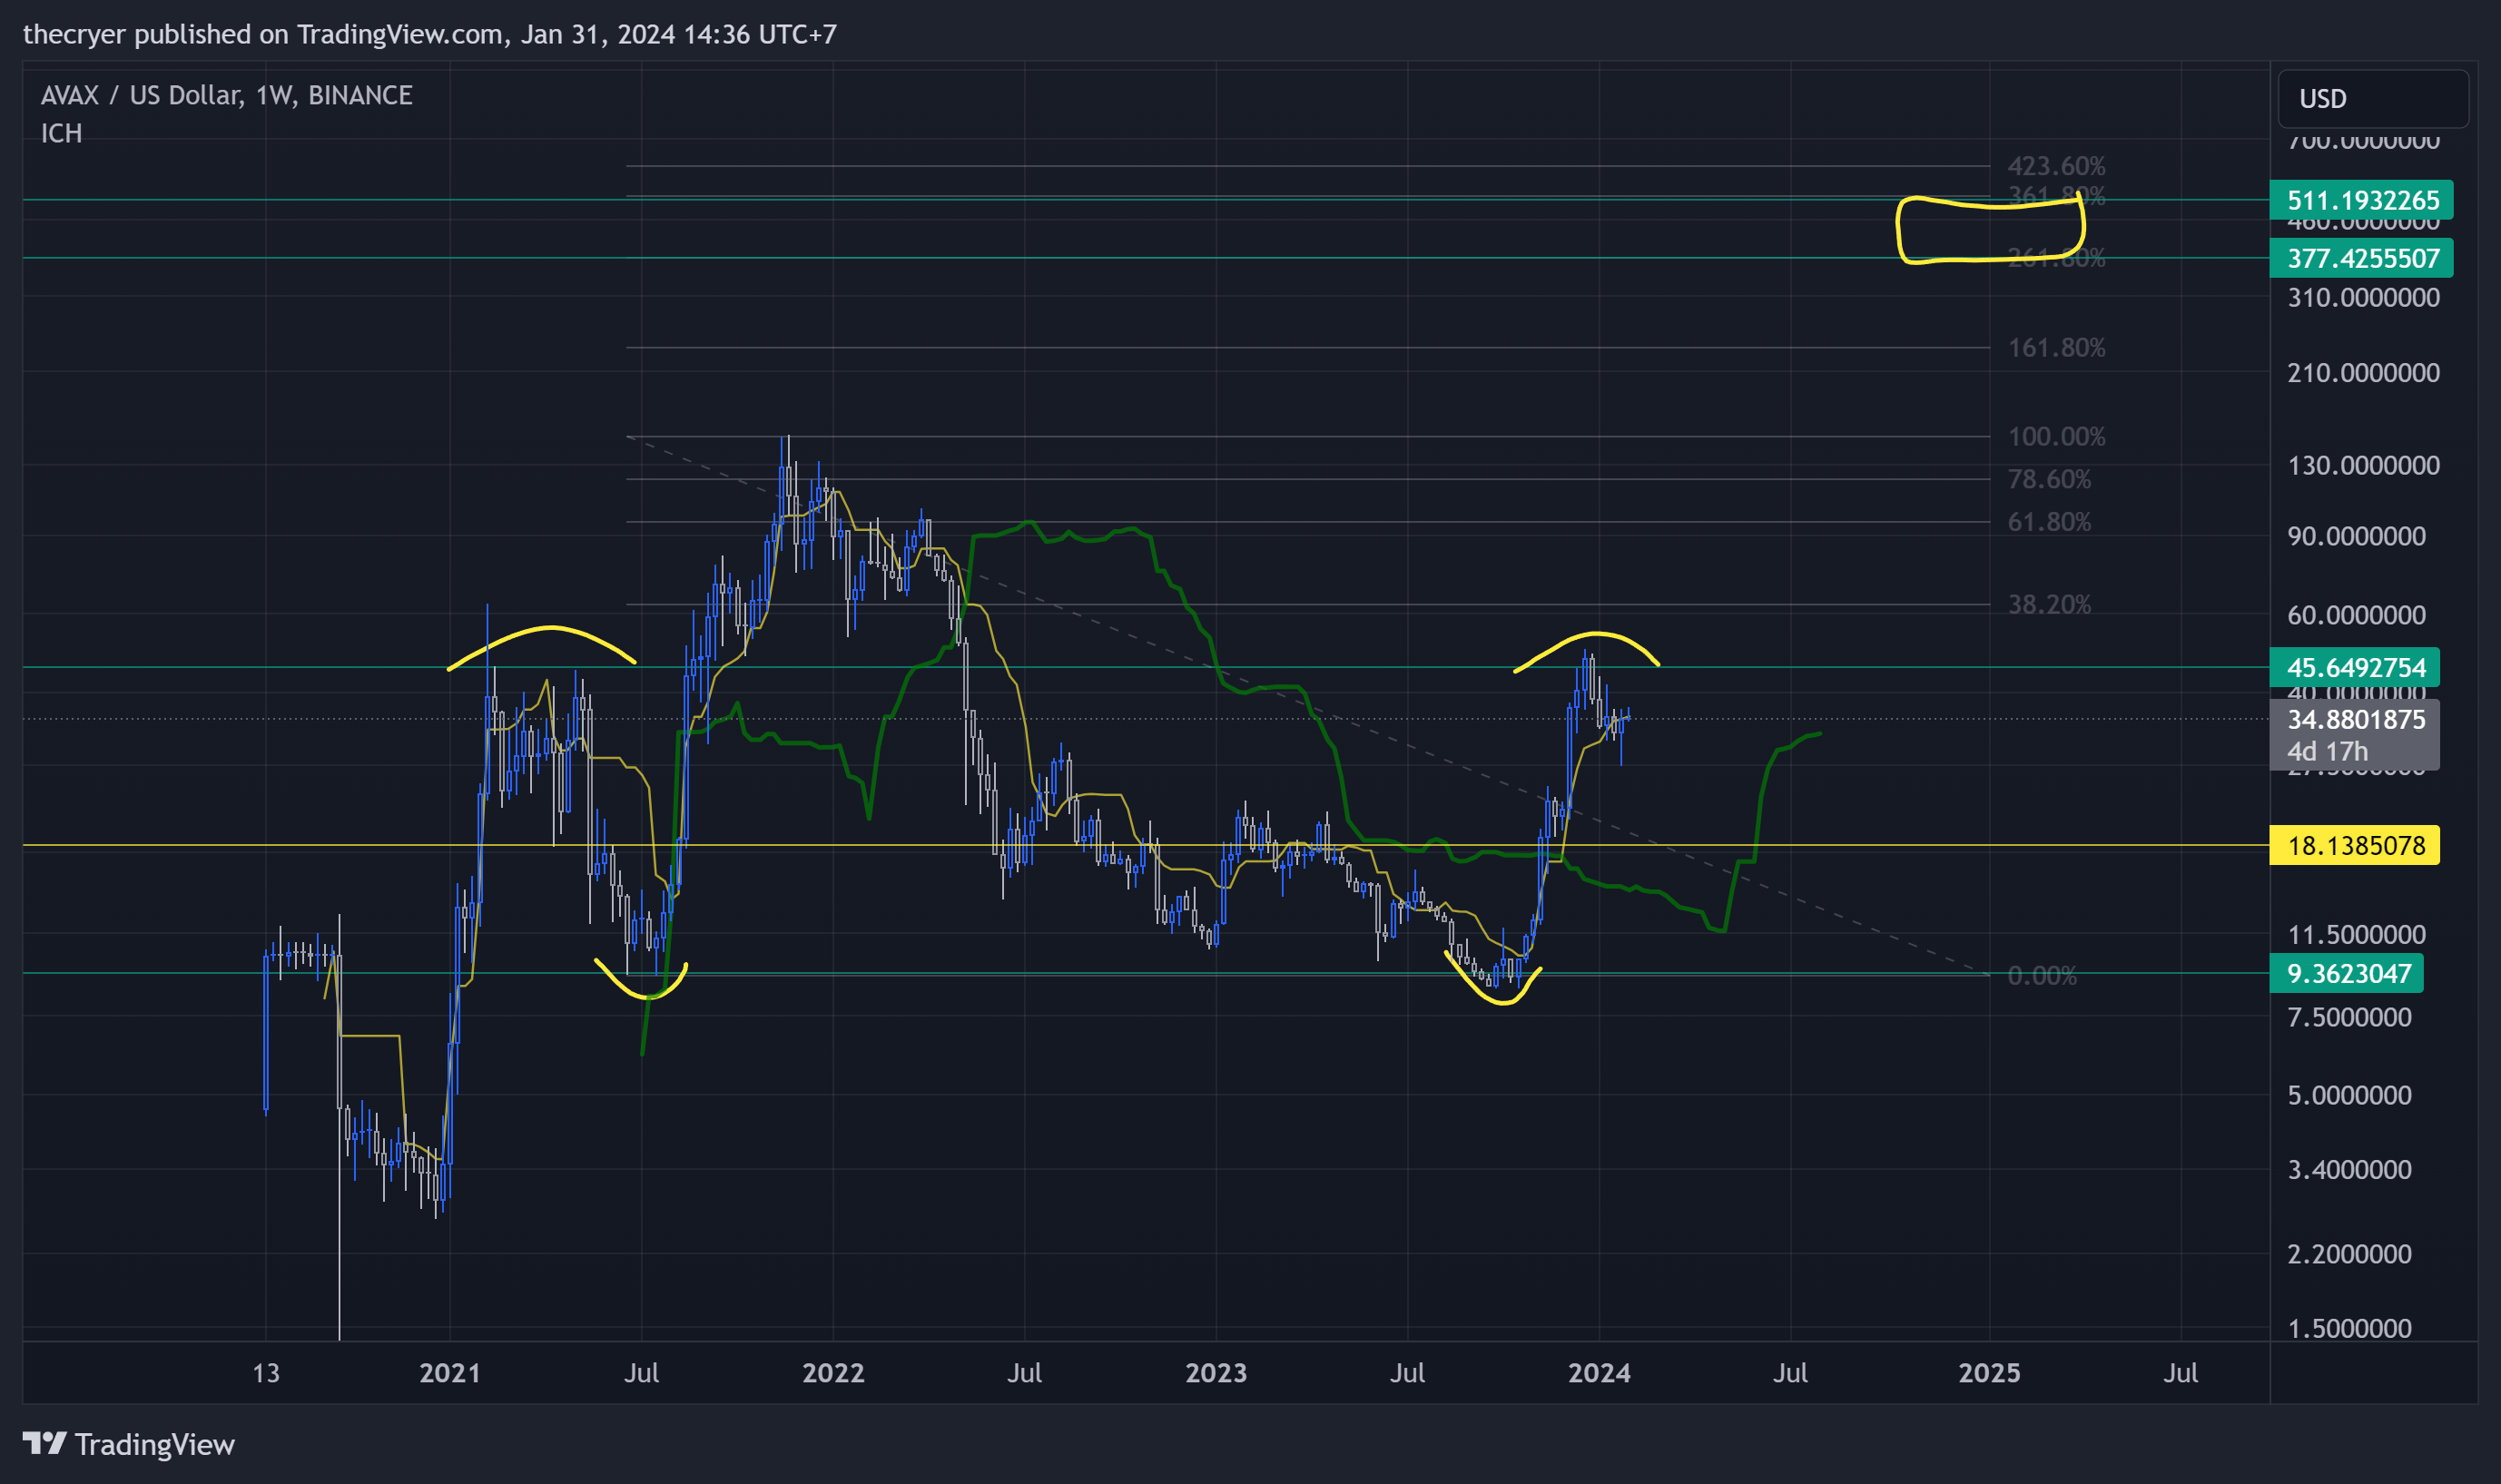2501x1484 pixels.
Task: Select the ICH indicator label
Action: (x=61, y=133)
